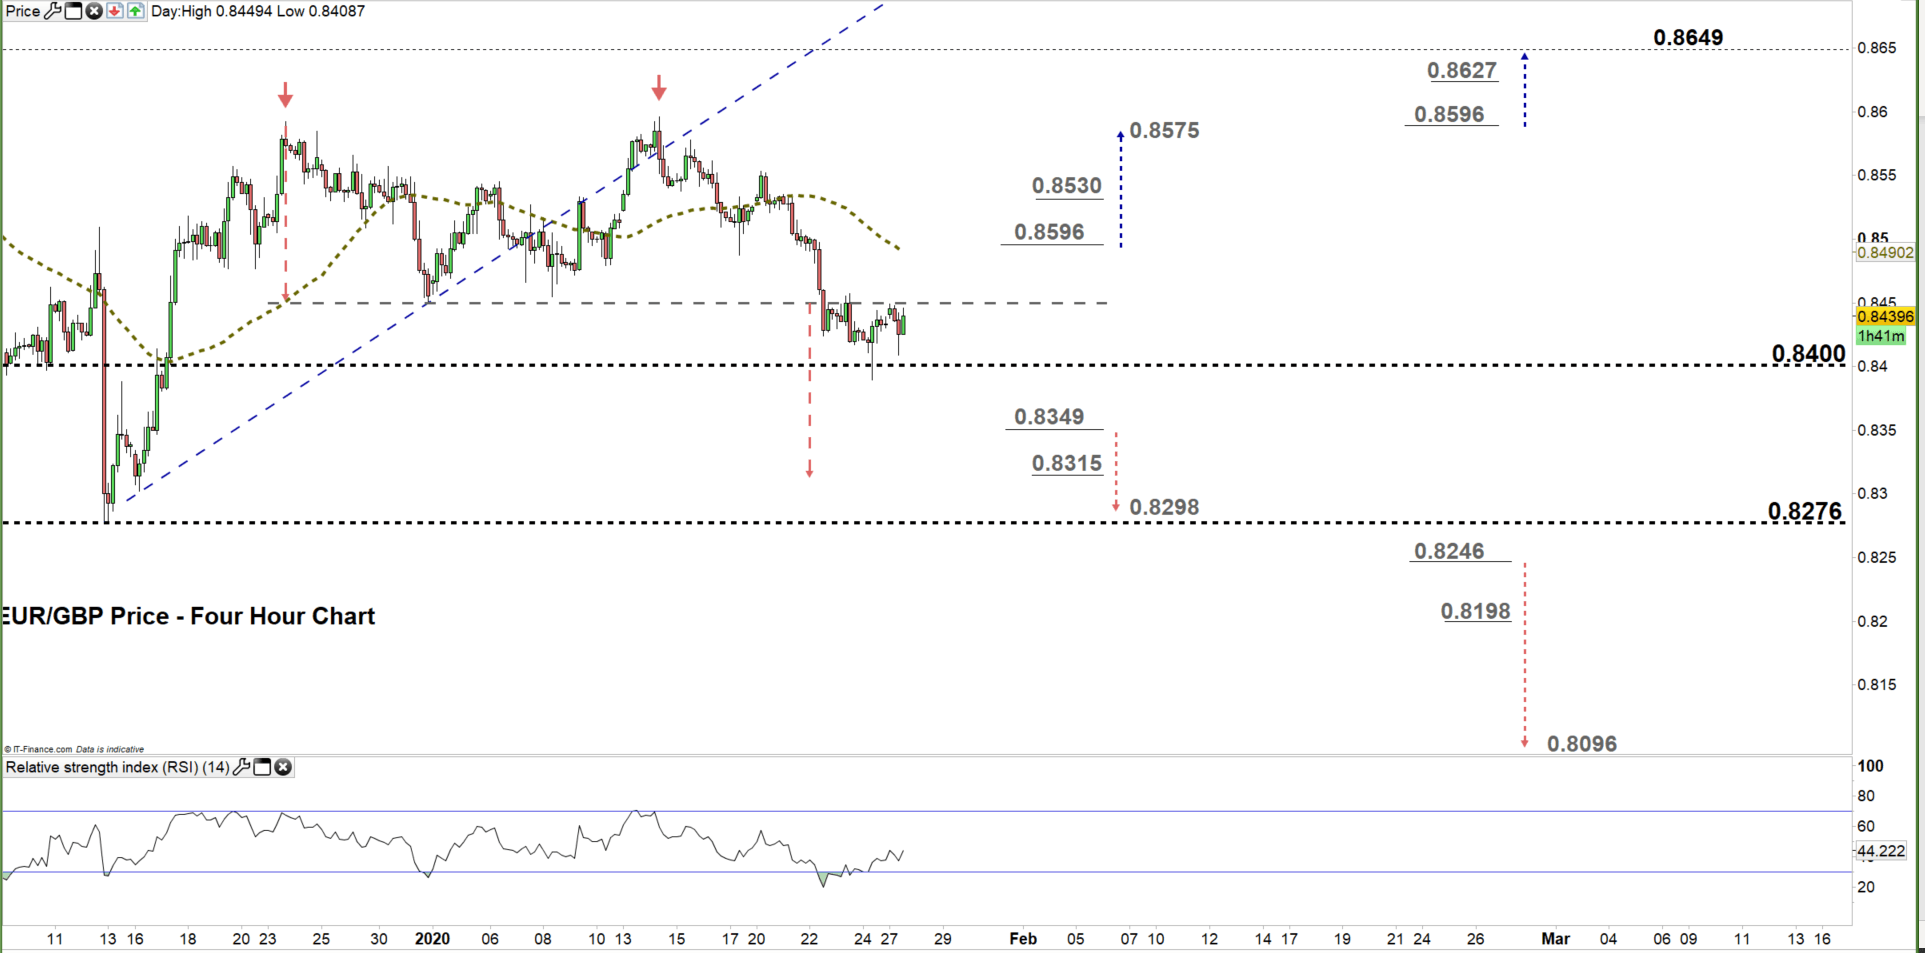1925x953 pixels.
Task: Click the current price tag 0.84396
Action: pyautogui.click(x=1885, y=317)
